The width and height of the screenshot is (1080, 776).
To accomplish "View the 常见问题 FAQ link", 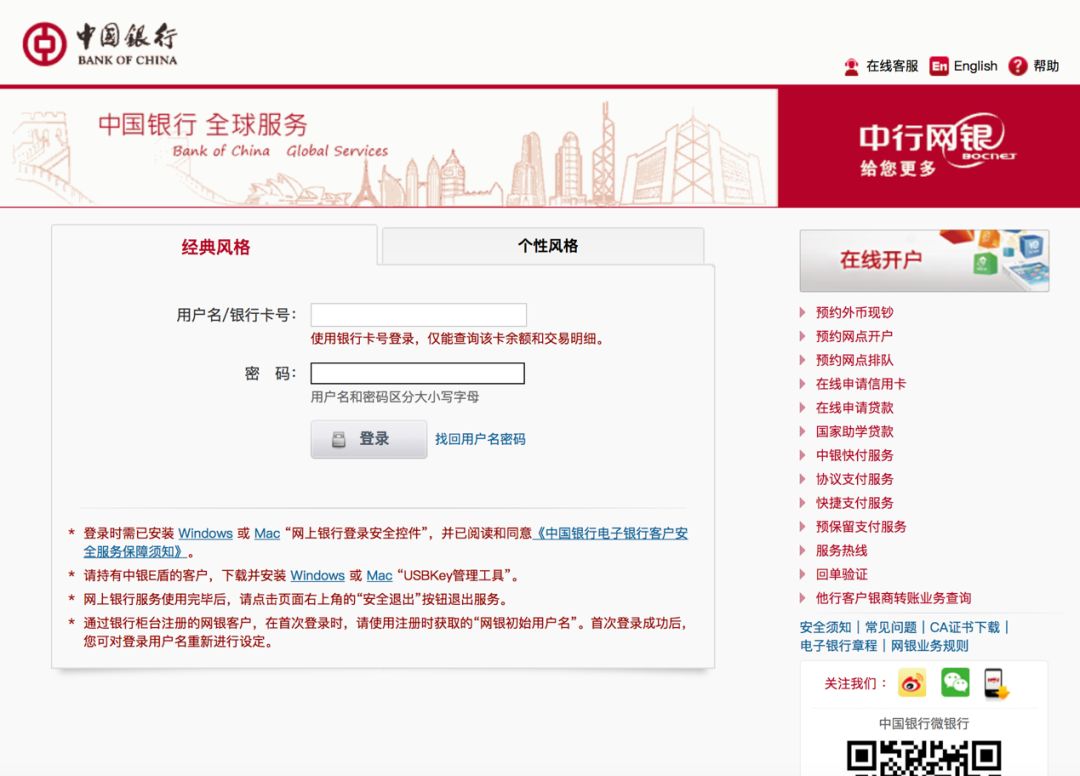I will (893, 626).
